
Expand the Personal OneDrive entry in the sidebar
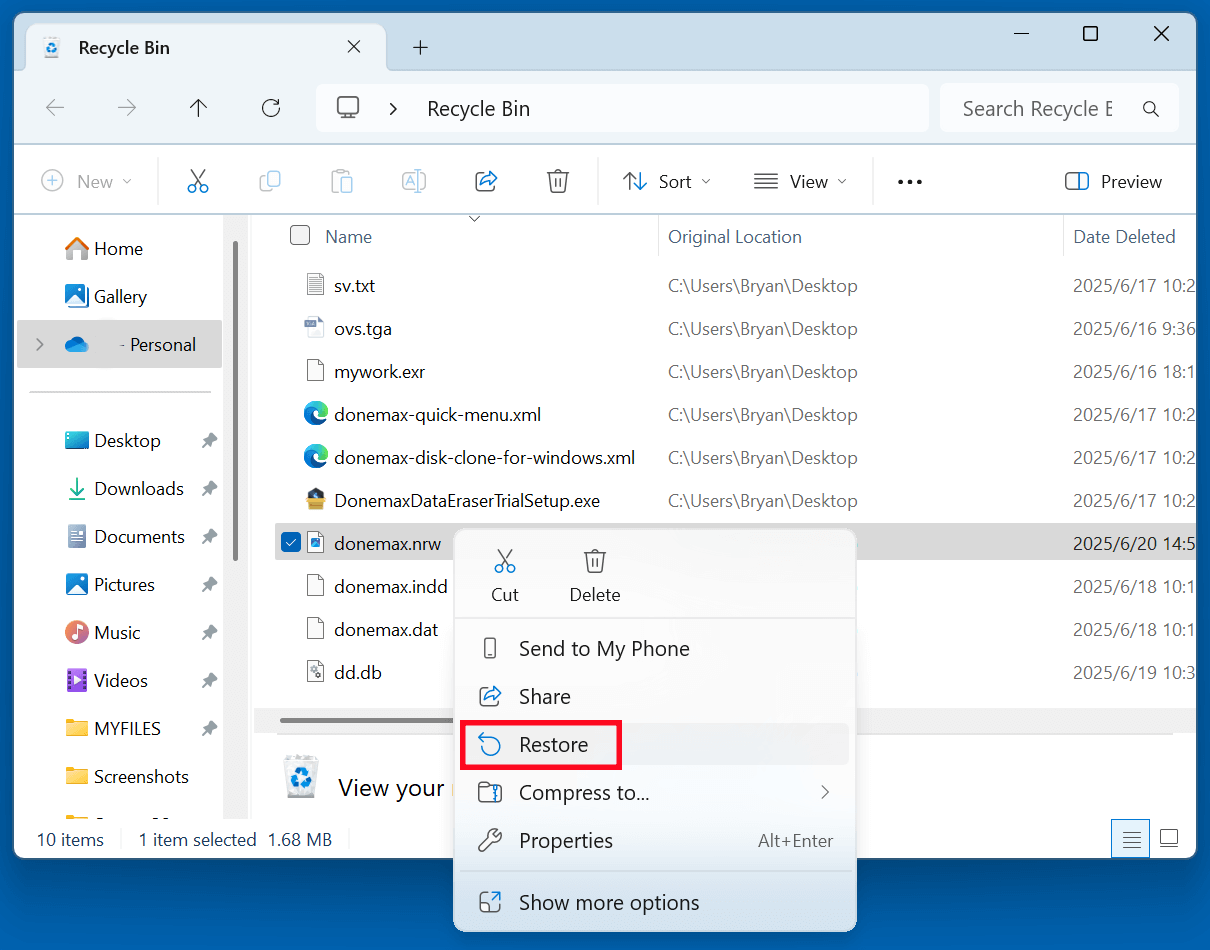click(39, 344)
